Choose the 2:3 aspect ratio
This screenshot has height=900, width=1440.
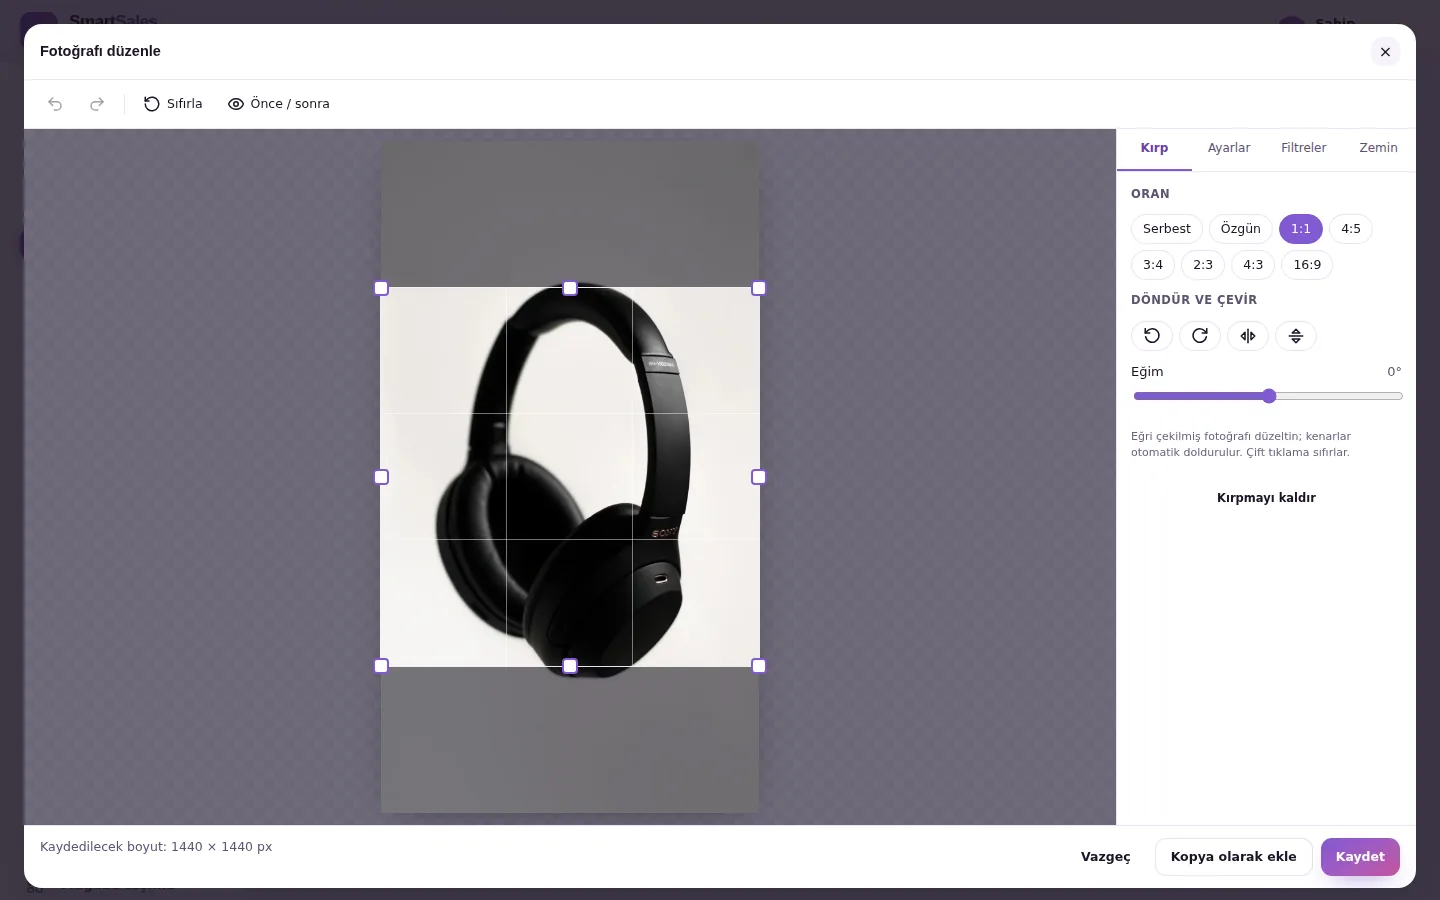[x=1203, y=265]
